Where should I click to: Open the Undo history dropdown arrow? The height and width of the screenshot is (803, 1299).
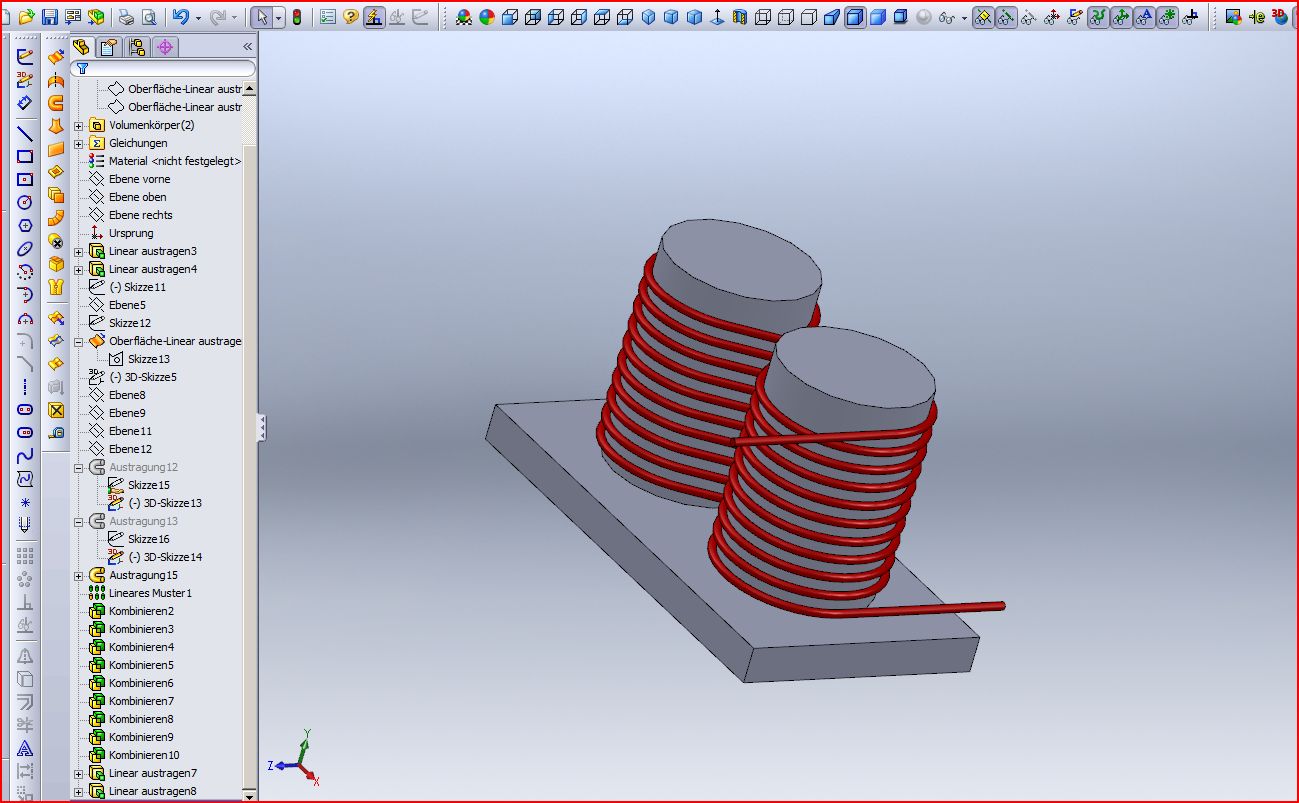[198, 18]
